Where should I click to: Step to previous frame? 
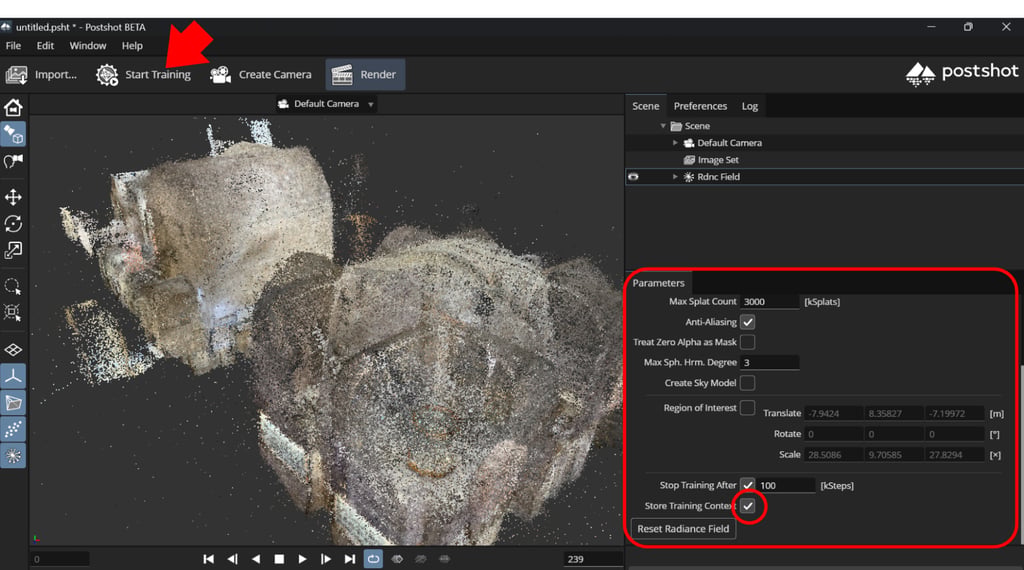pyautogui.click(x=232, y=559)
